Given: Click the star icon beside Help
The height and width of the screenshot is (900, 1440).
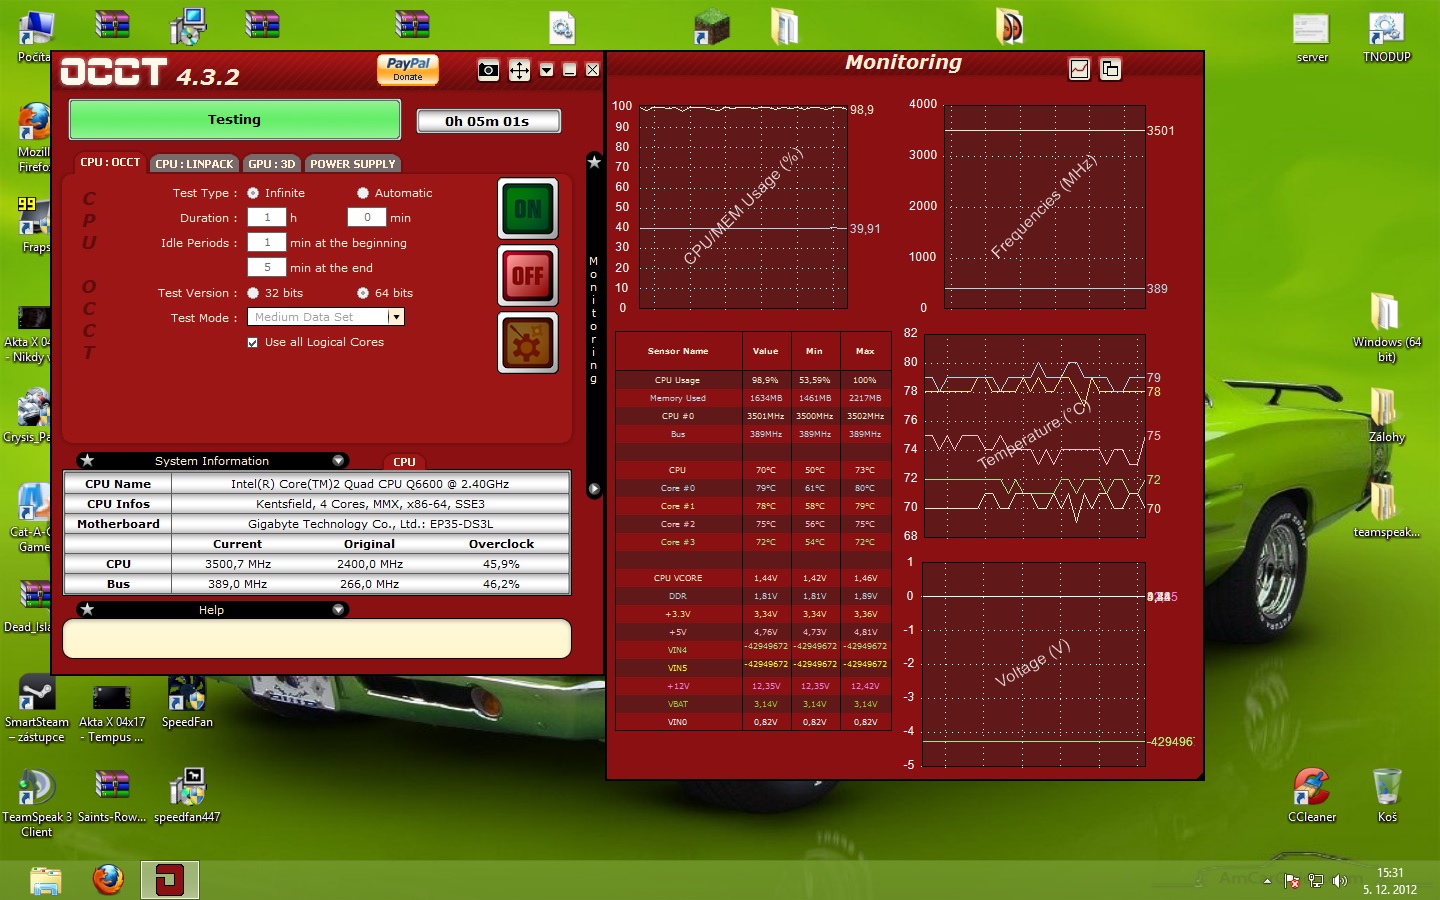Looking at the screenshot, I should [x=88, y=609].
